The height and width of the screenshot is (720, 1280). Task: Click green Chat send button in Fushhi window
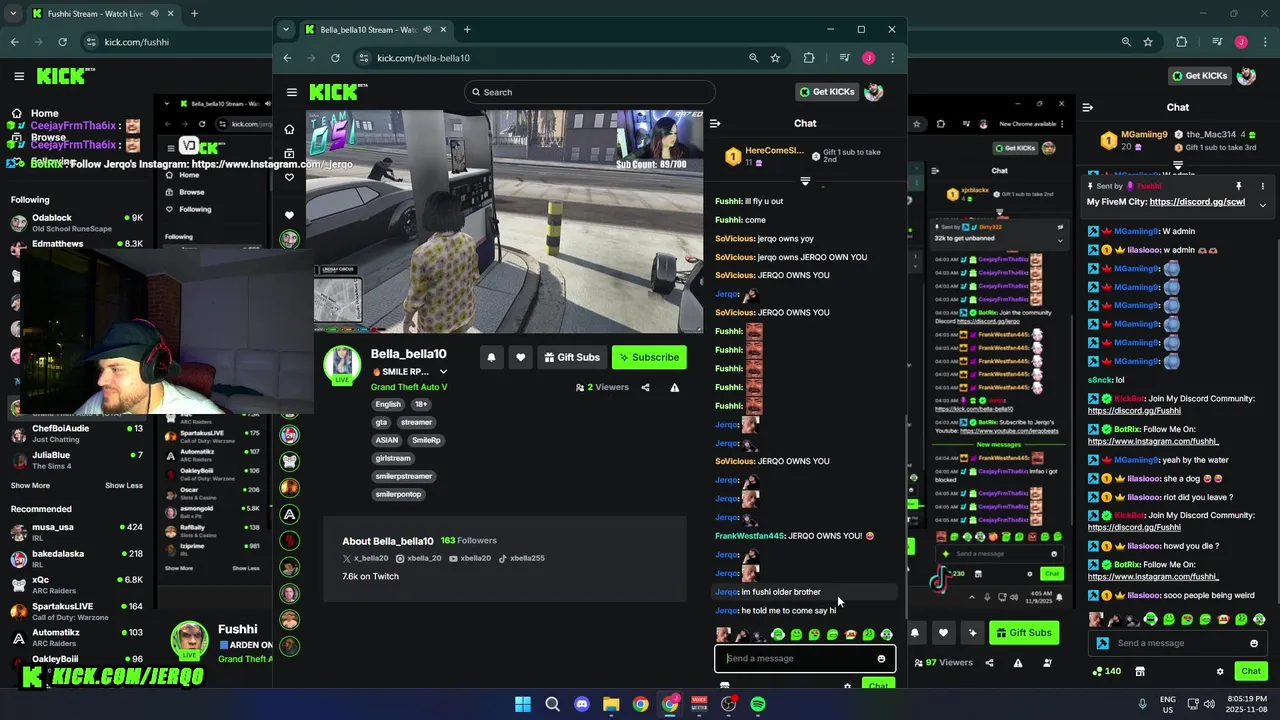click(1251, 671)
